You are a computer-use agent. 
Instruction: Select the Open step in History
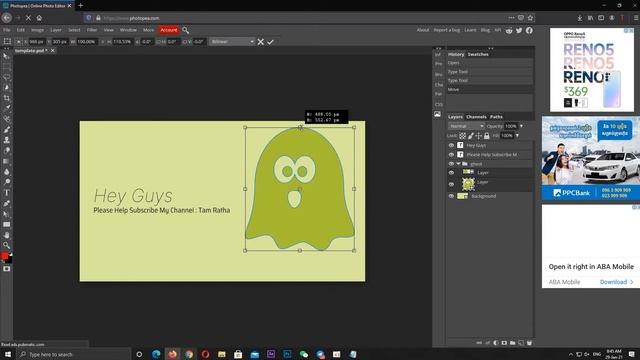tap(490, 63)
